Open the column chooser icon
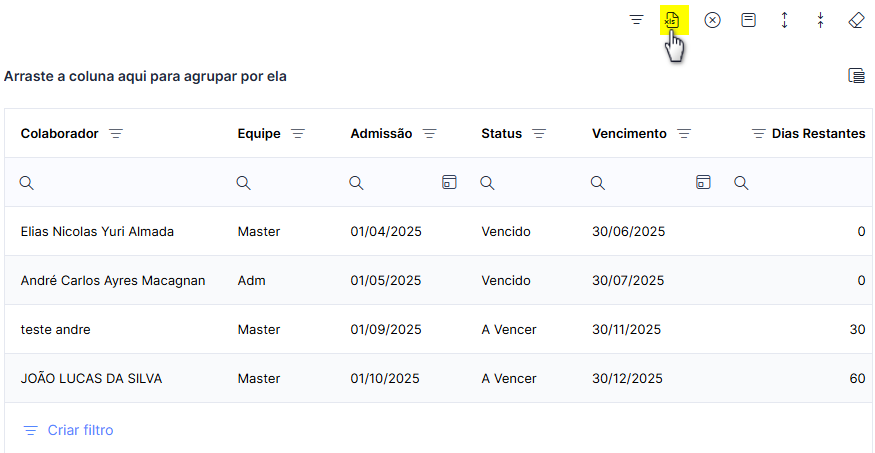Screen dimensions: 875x453 coord(856,75)
